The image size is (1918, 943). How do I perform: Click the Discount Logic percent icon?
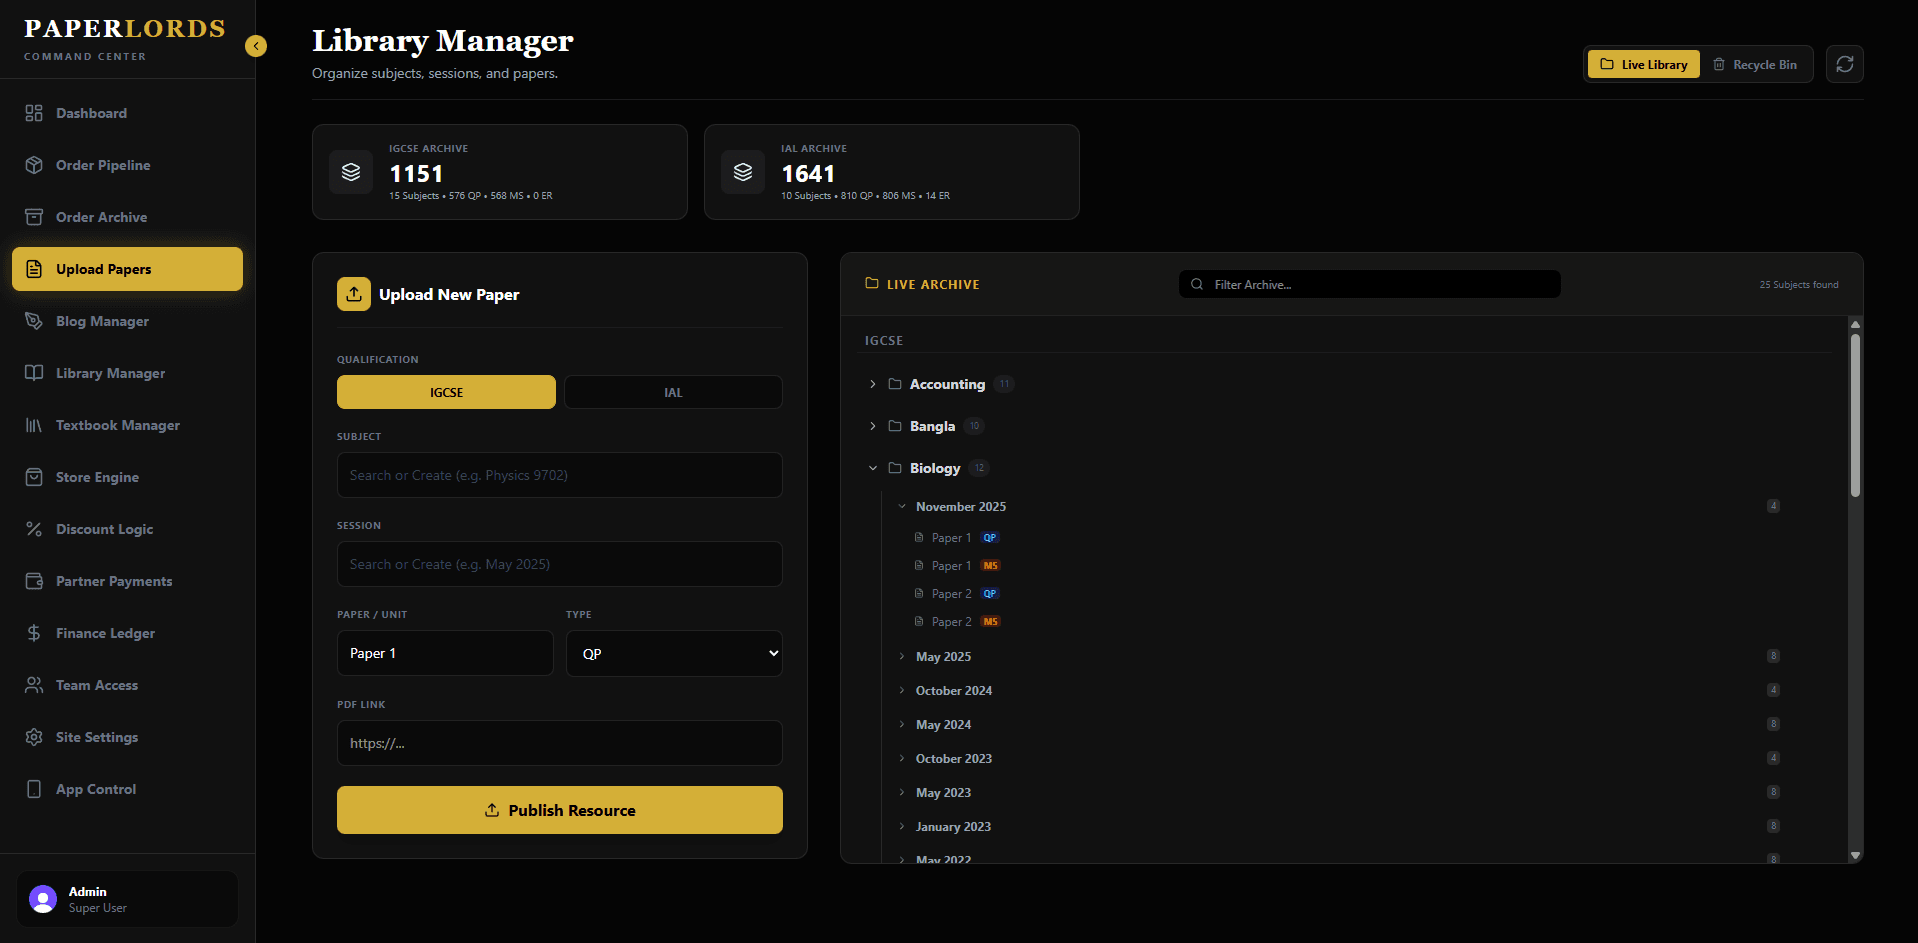[x=34, y=529]
